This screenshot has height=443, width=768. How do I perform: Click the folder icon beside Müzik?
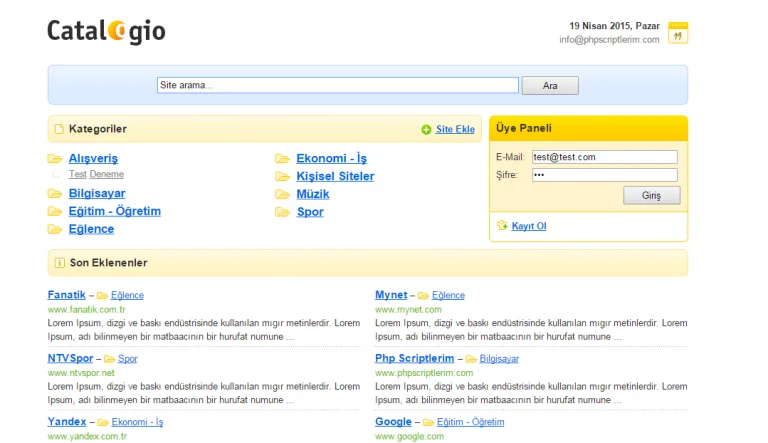[x=282, y=195]
